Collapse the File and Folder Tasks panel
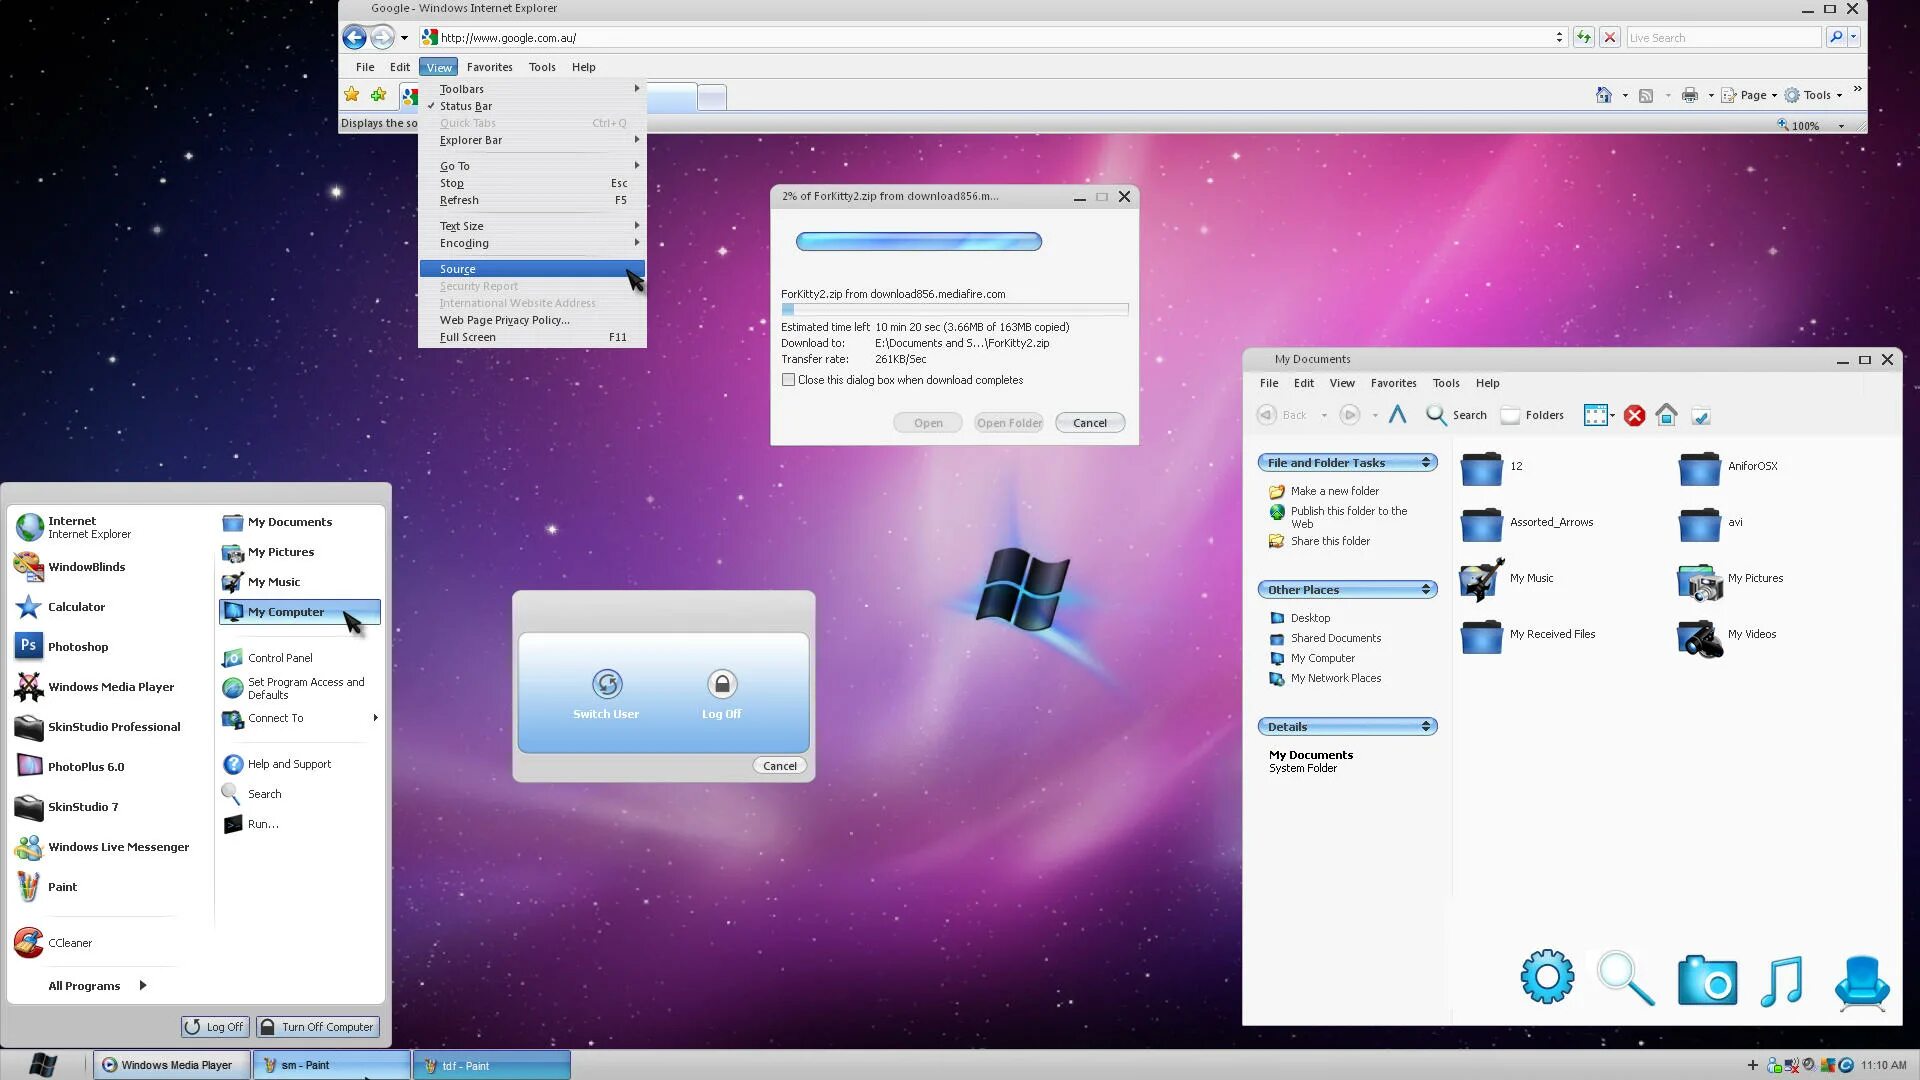 [1426, 462]
